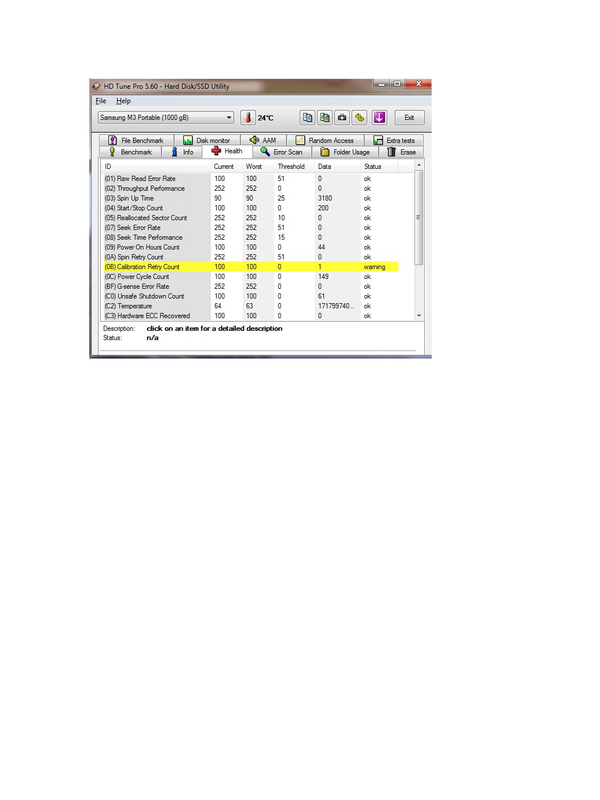This screenshot has height=800, width=600.
Task: Open the File menu
Action: pos(101,101)
